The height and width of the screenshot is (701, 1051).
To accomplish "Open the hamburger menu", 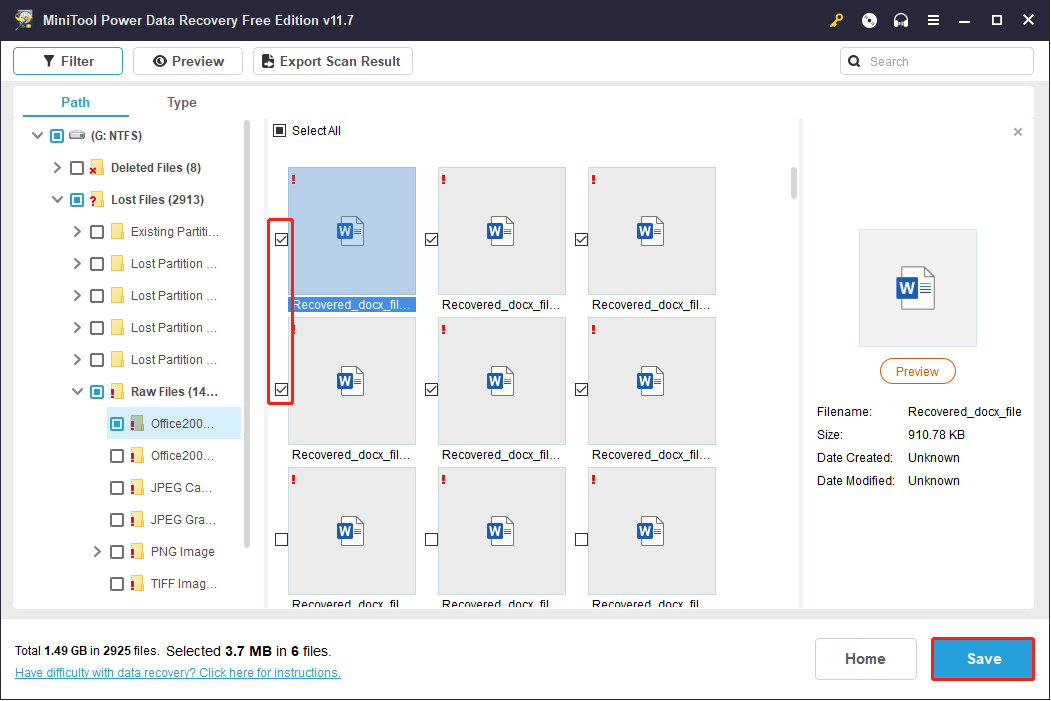I will coord(933,20).
